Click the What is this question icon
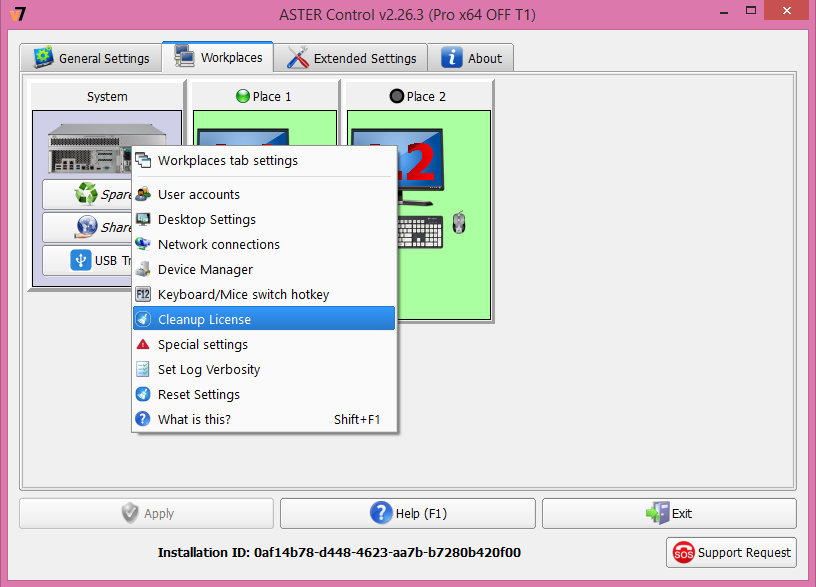The image size is (816, 587). point(143,419)
